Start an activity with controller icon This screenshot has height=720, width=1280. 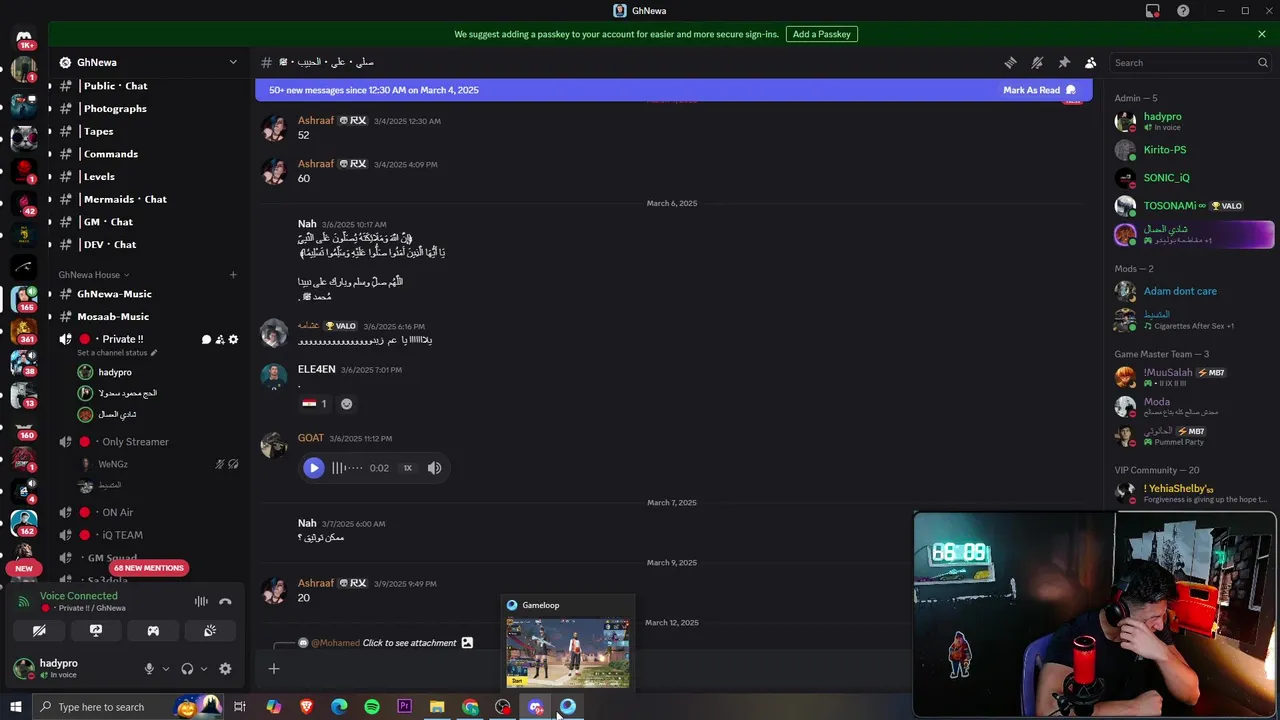point(153,631)
